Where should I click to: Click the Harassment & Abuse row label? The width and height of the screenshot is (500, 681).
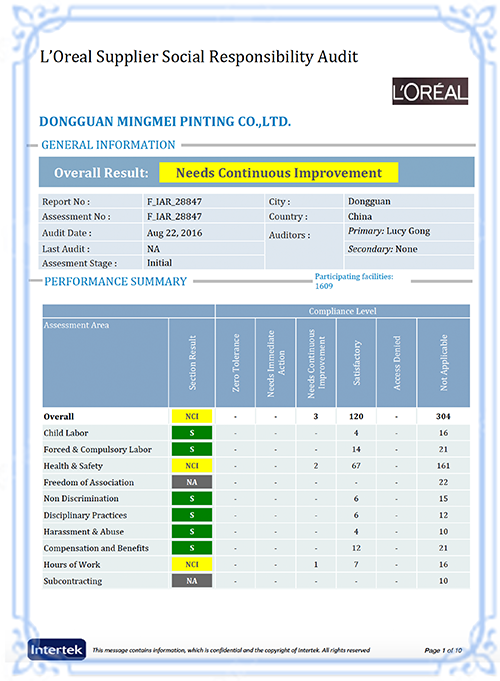pos(83,532)
